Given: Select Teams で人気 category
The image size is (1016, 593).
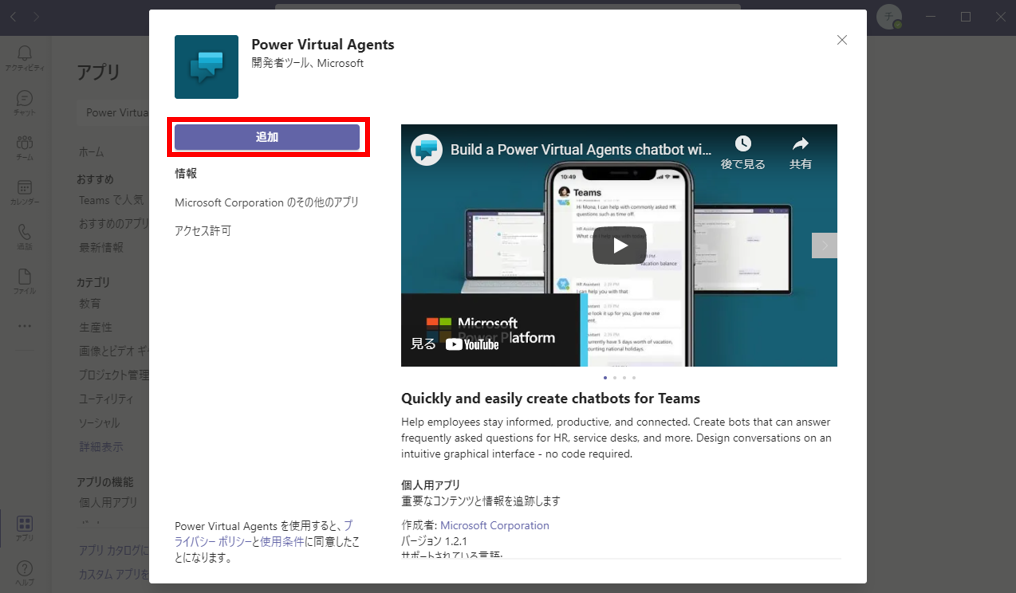Looking at the screenshot, I should pyautogui.click(x=111, y=200).
